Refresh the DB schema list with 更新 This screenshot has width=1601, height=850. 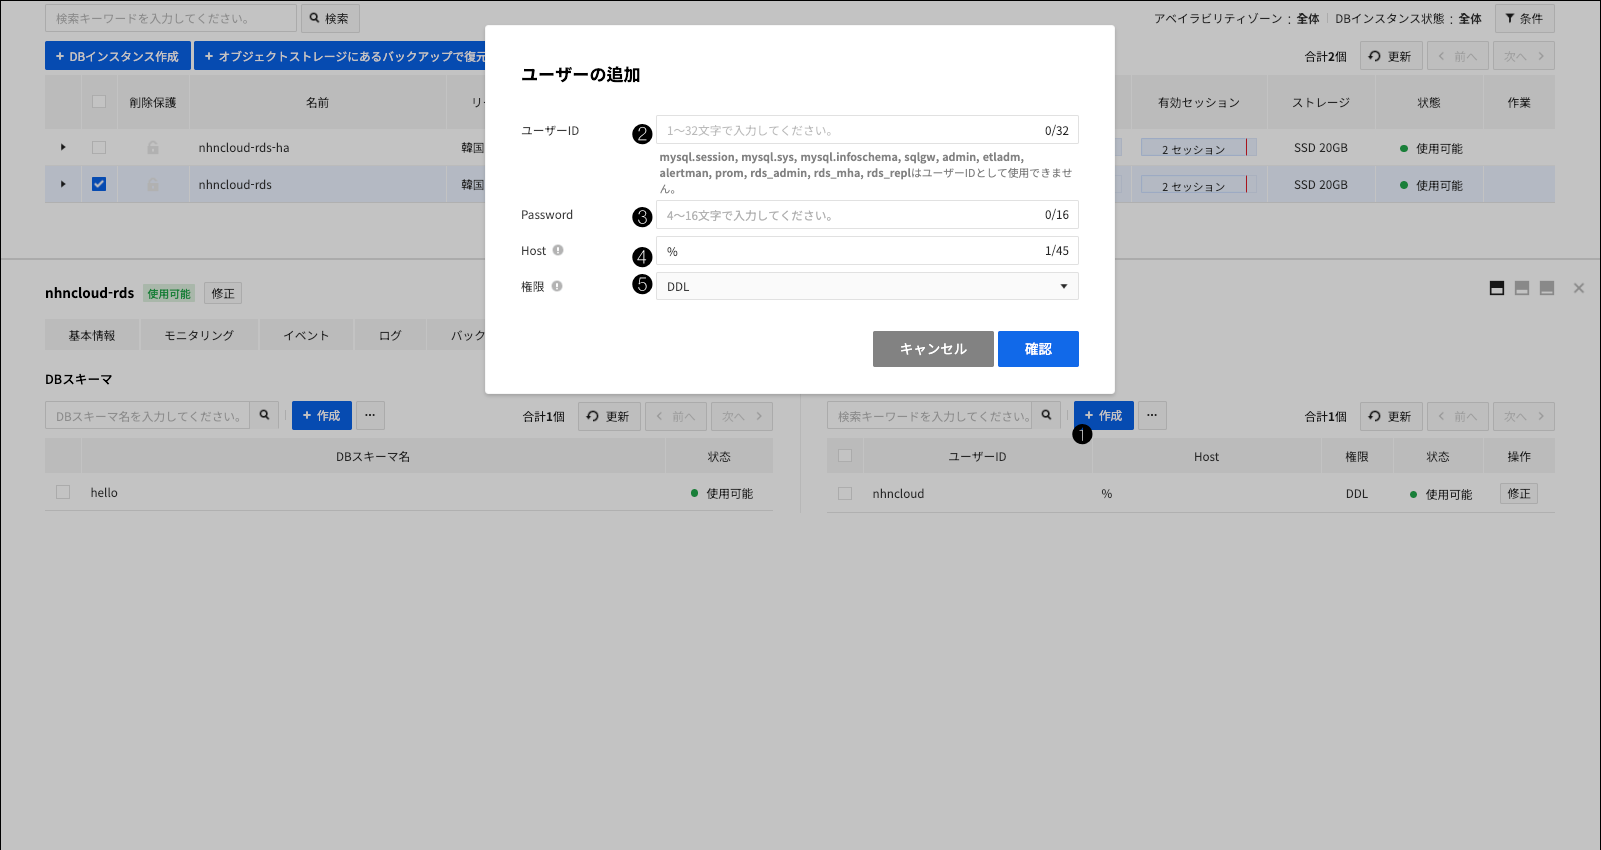click(x=608, y=416)
